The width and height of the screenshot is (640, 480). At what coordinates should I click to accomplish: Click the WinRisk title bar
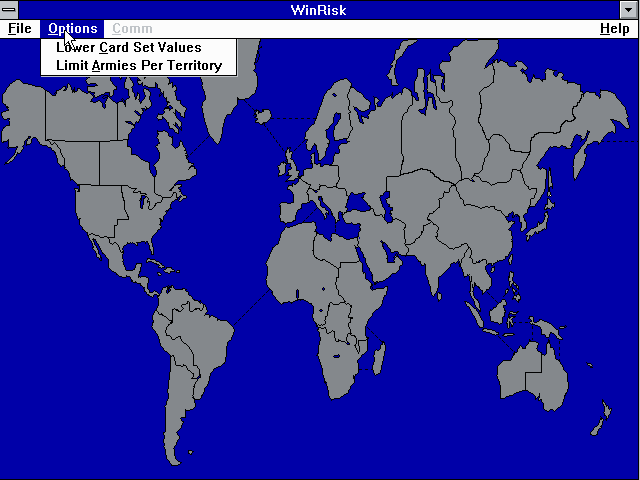320,10
